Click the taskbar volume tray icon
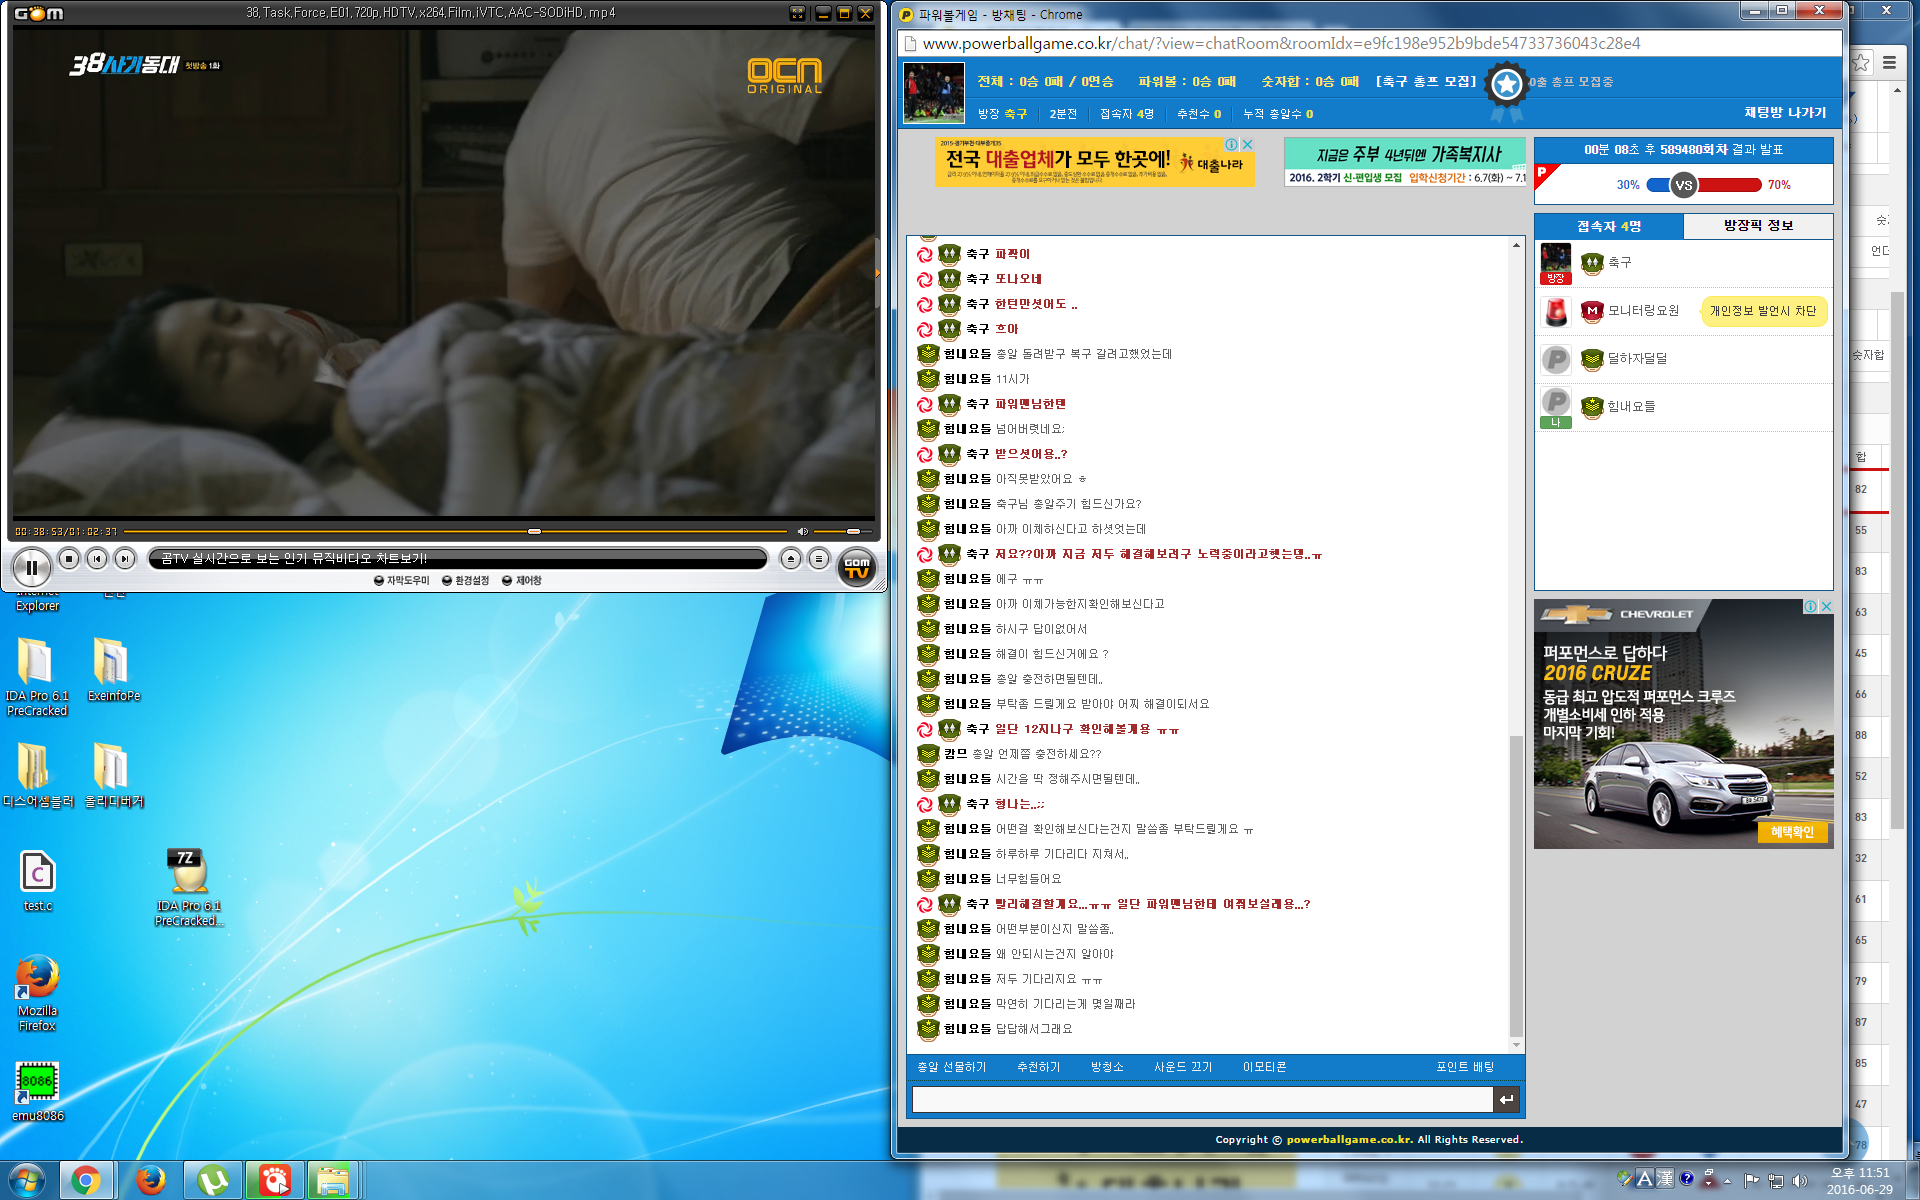Screen dimensions: 1920x1200 [x=1800, y=1181]
